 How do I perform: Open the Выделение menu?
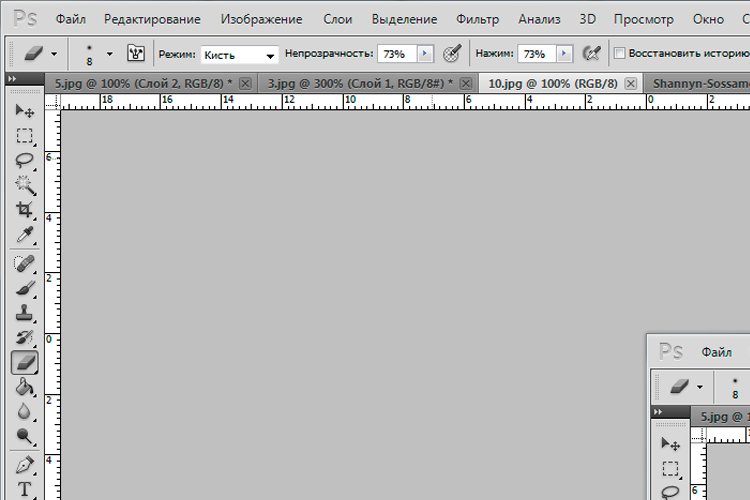tap(404, 19)
